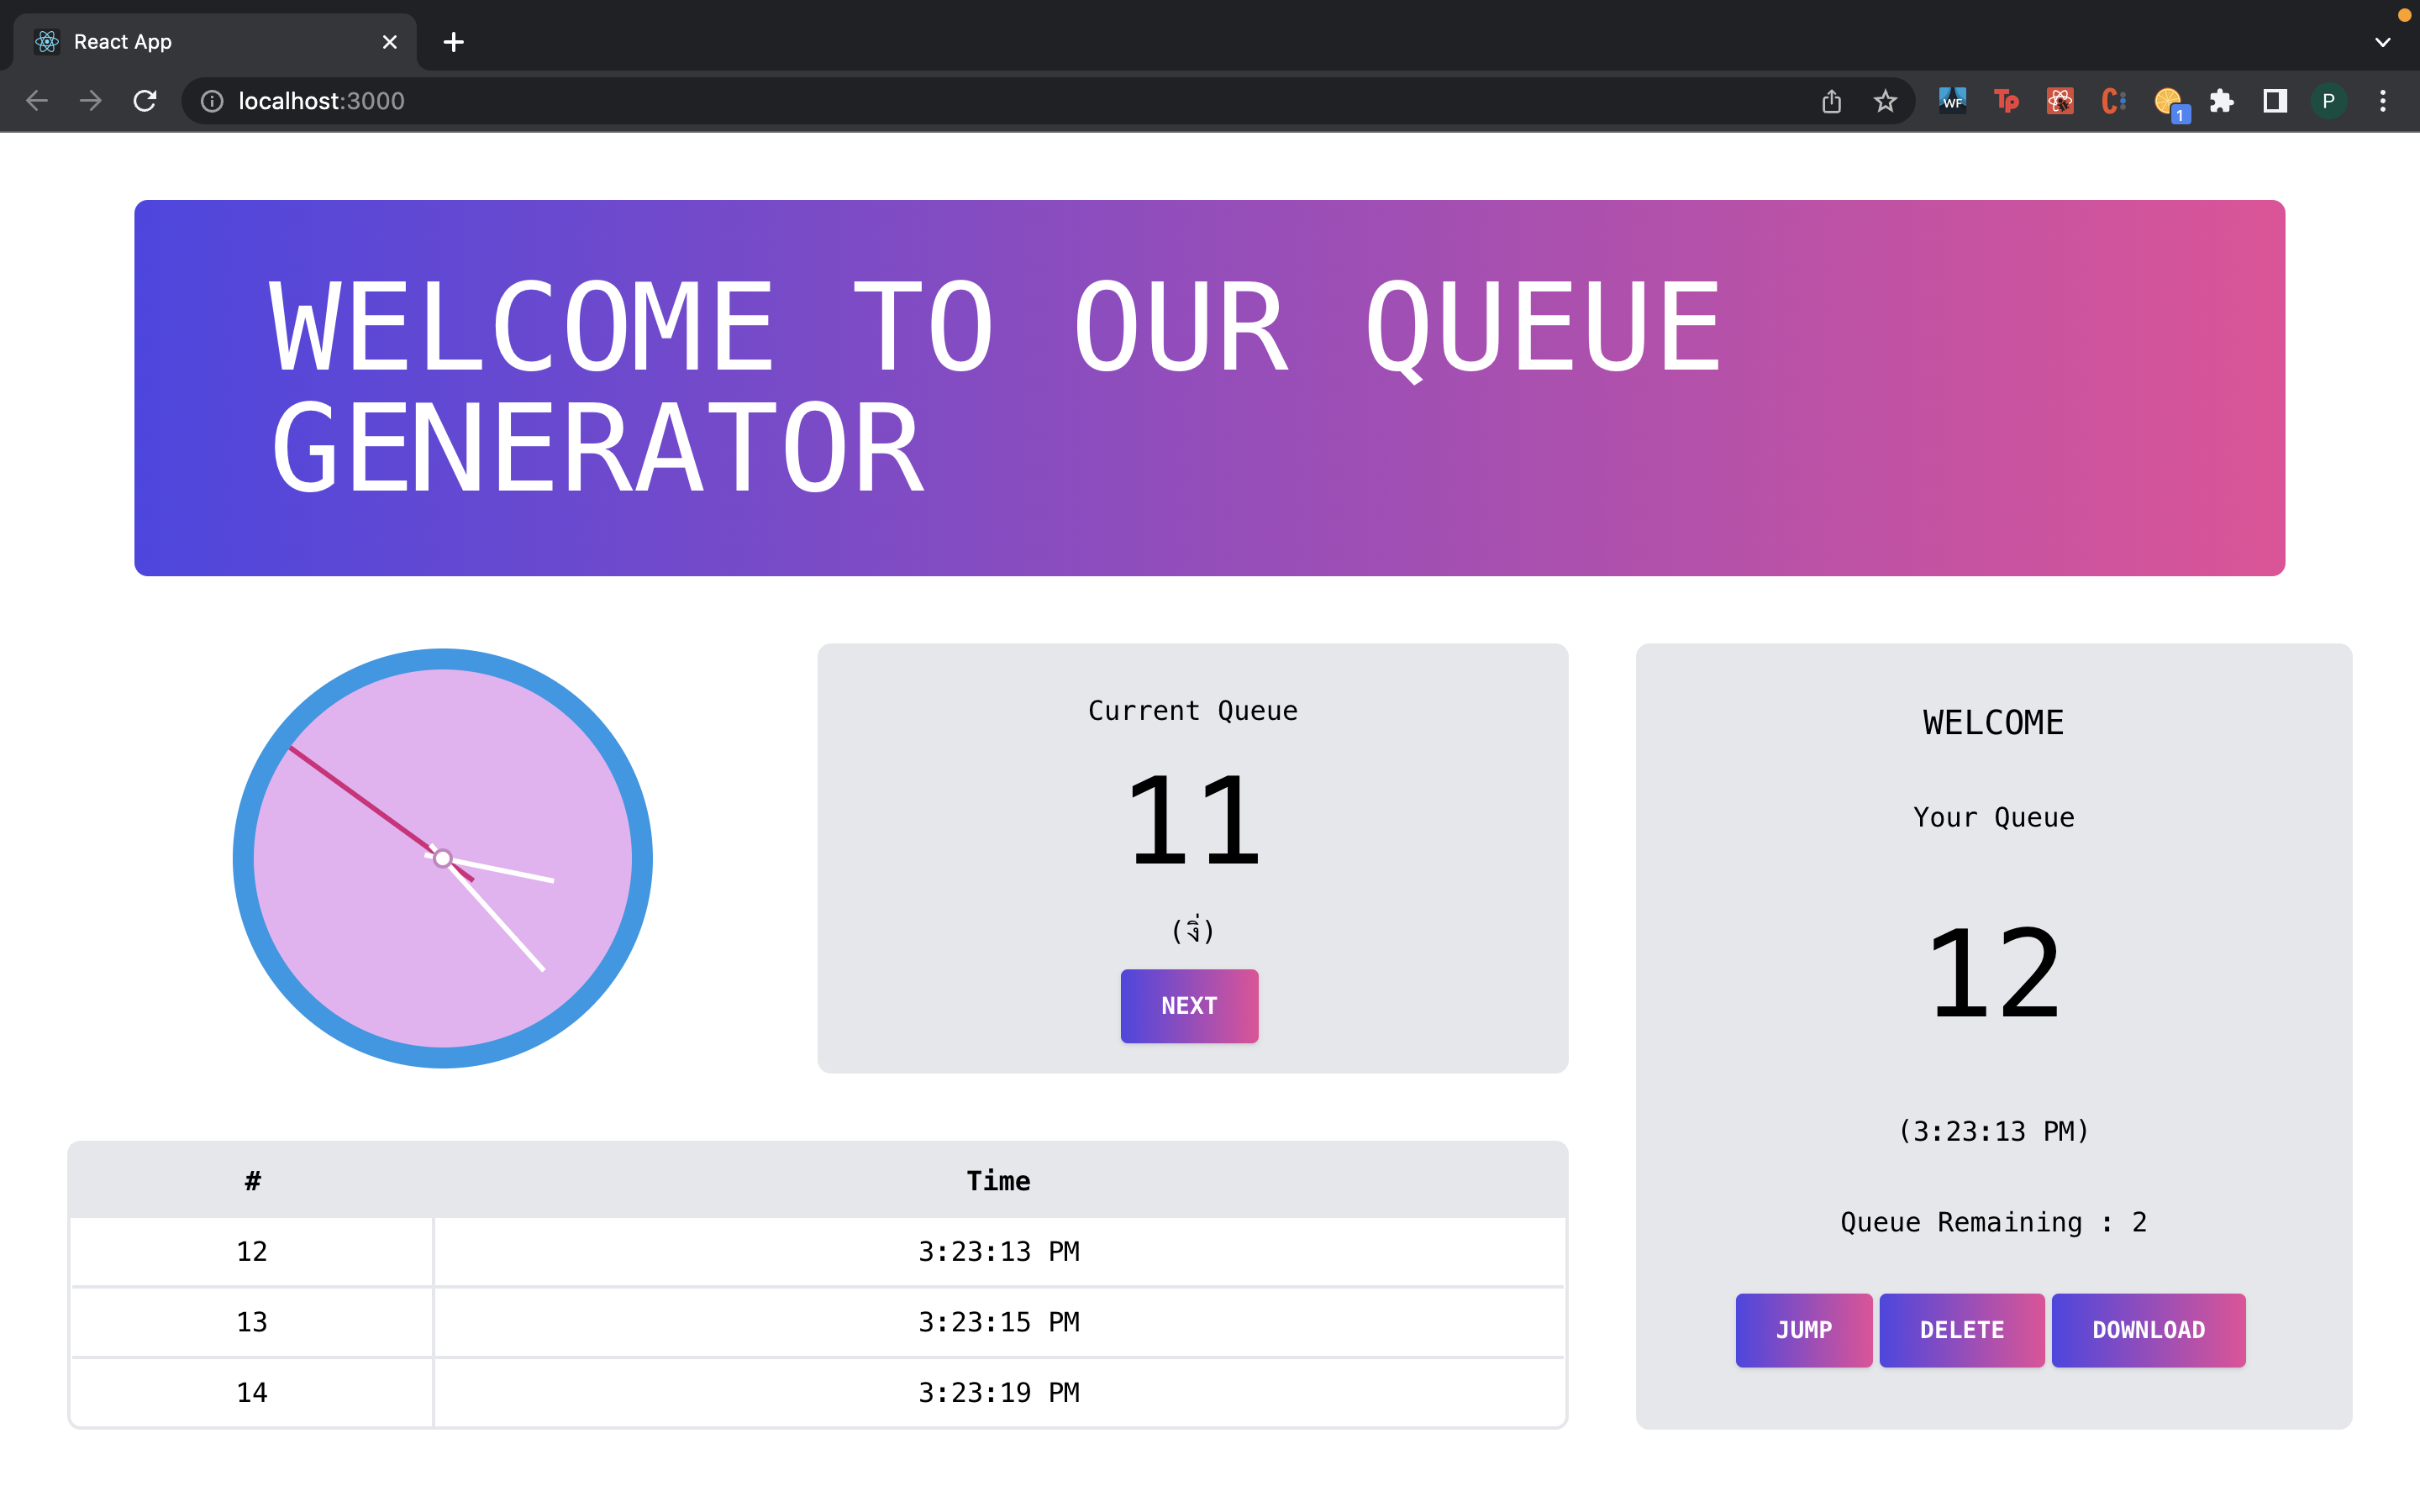Click the WF extension icon
The image size is (2420, 1512).
point(1952,100)
